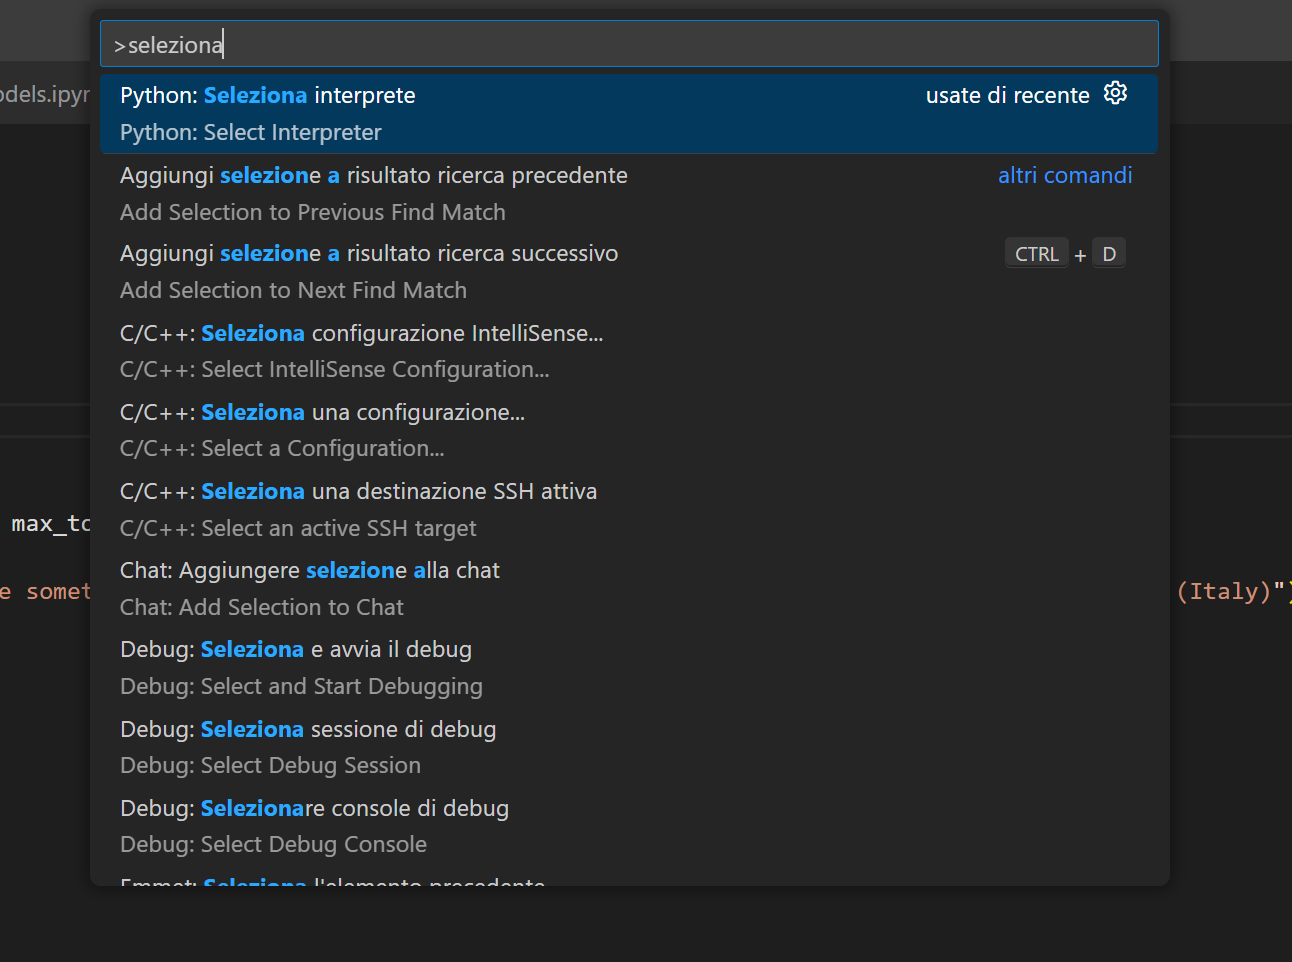This screenshot has height=962, width=1292.
Task: Choose Aggiungi selezione a risultato ricerca precedente
Action: coord(629,193)
